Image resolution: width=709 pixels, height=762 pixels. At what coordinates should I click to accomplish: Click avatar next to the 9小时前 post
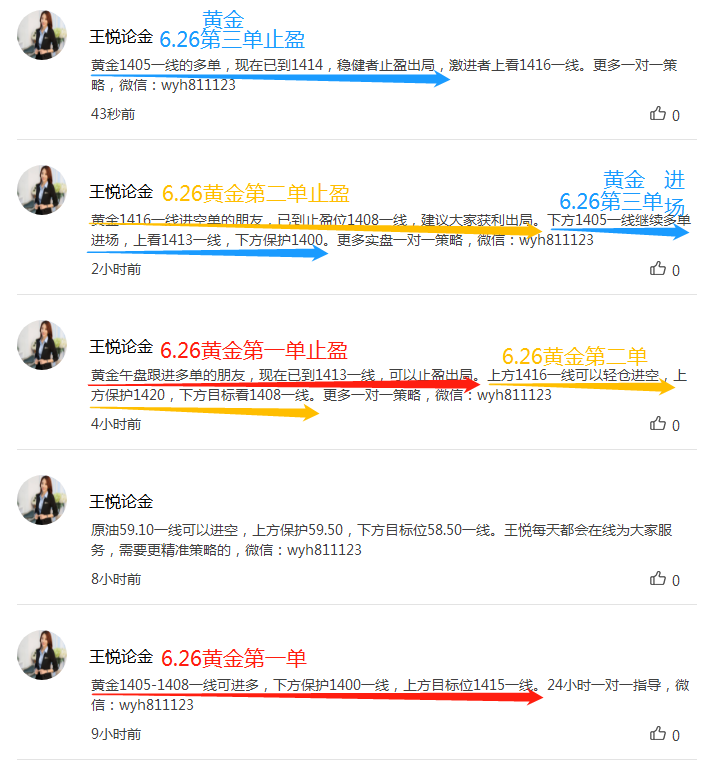42,655
